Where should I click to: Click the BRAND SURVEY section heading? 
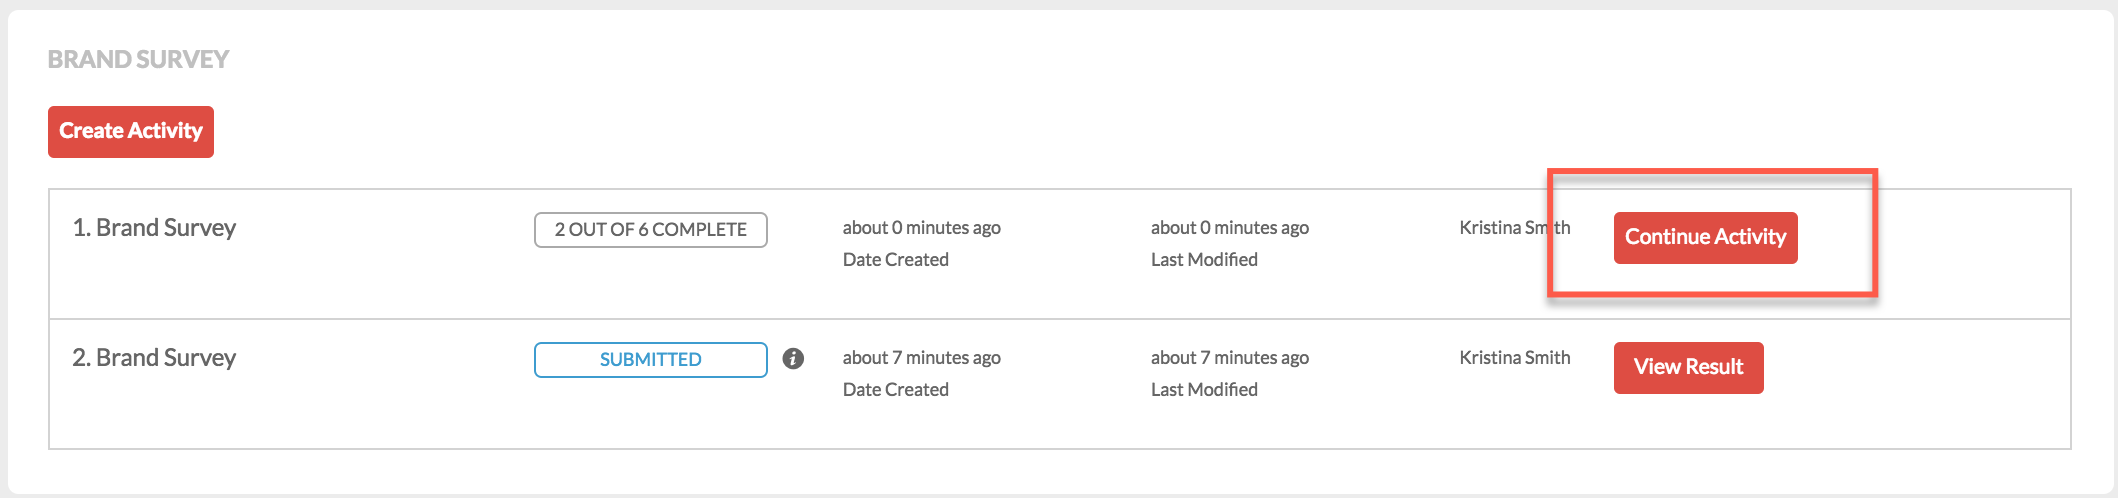tap(139, 60)
